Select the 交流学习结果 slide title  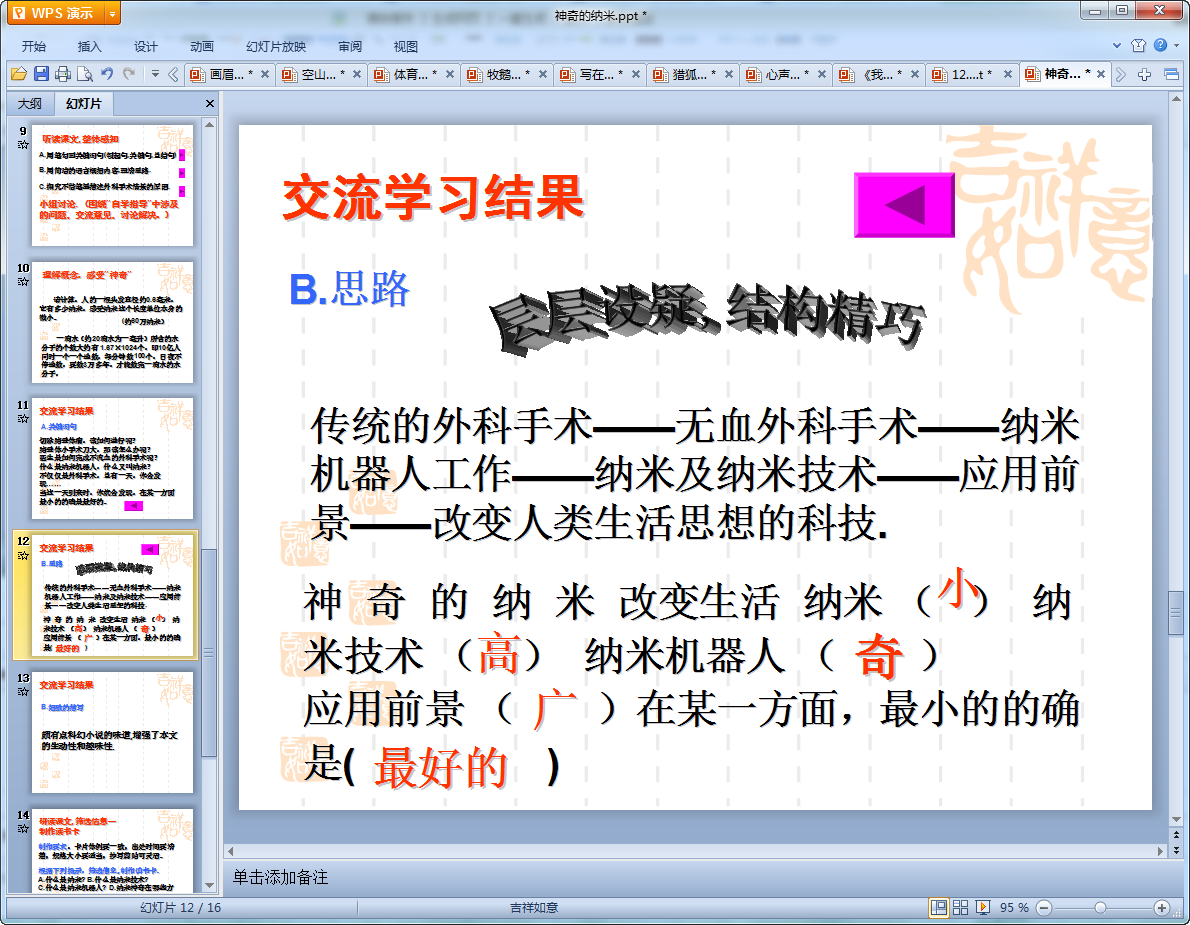[x=433, y=198]
